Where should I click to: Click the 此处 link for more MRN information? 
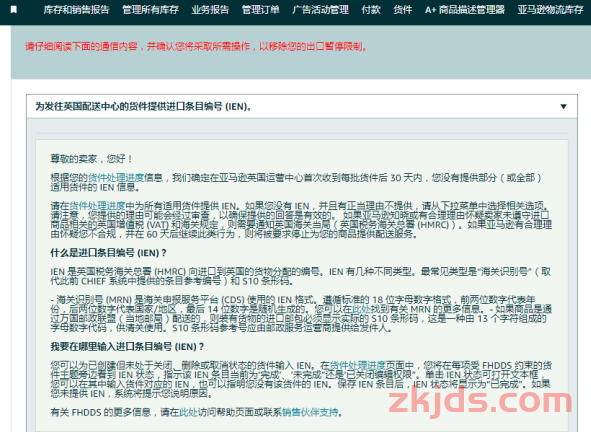[x=361, y=309]
